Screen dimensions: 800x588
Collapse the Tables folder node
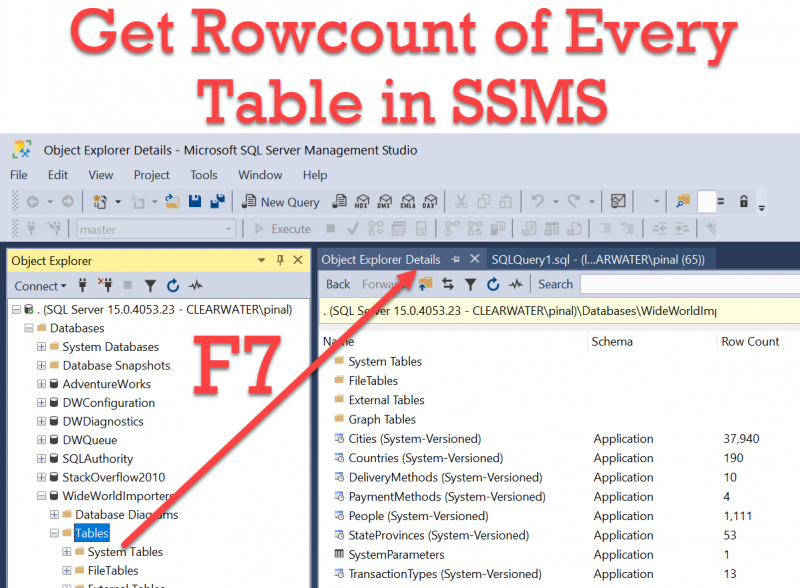[54, 533]
